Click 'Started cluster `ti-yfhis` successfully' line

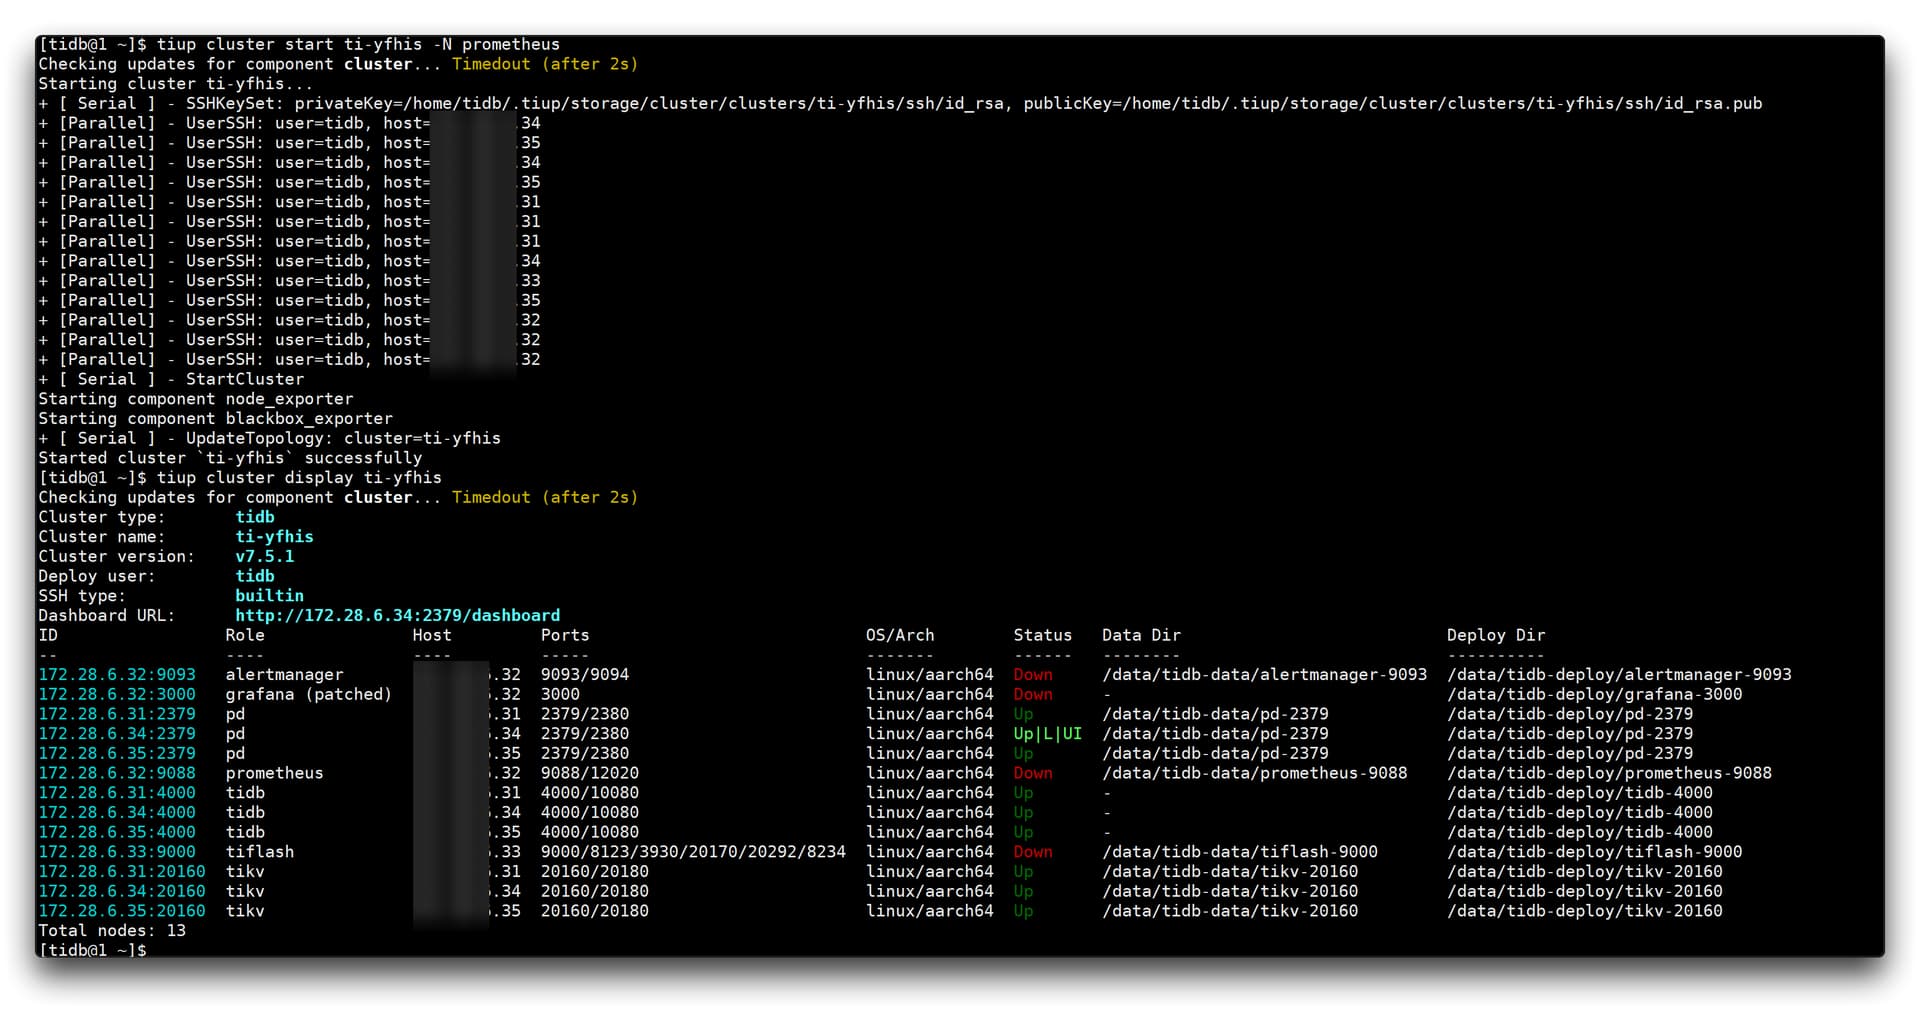[x=230, y=458]
